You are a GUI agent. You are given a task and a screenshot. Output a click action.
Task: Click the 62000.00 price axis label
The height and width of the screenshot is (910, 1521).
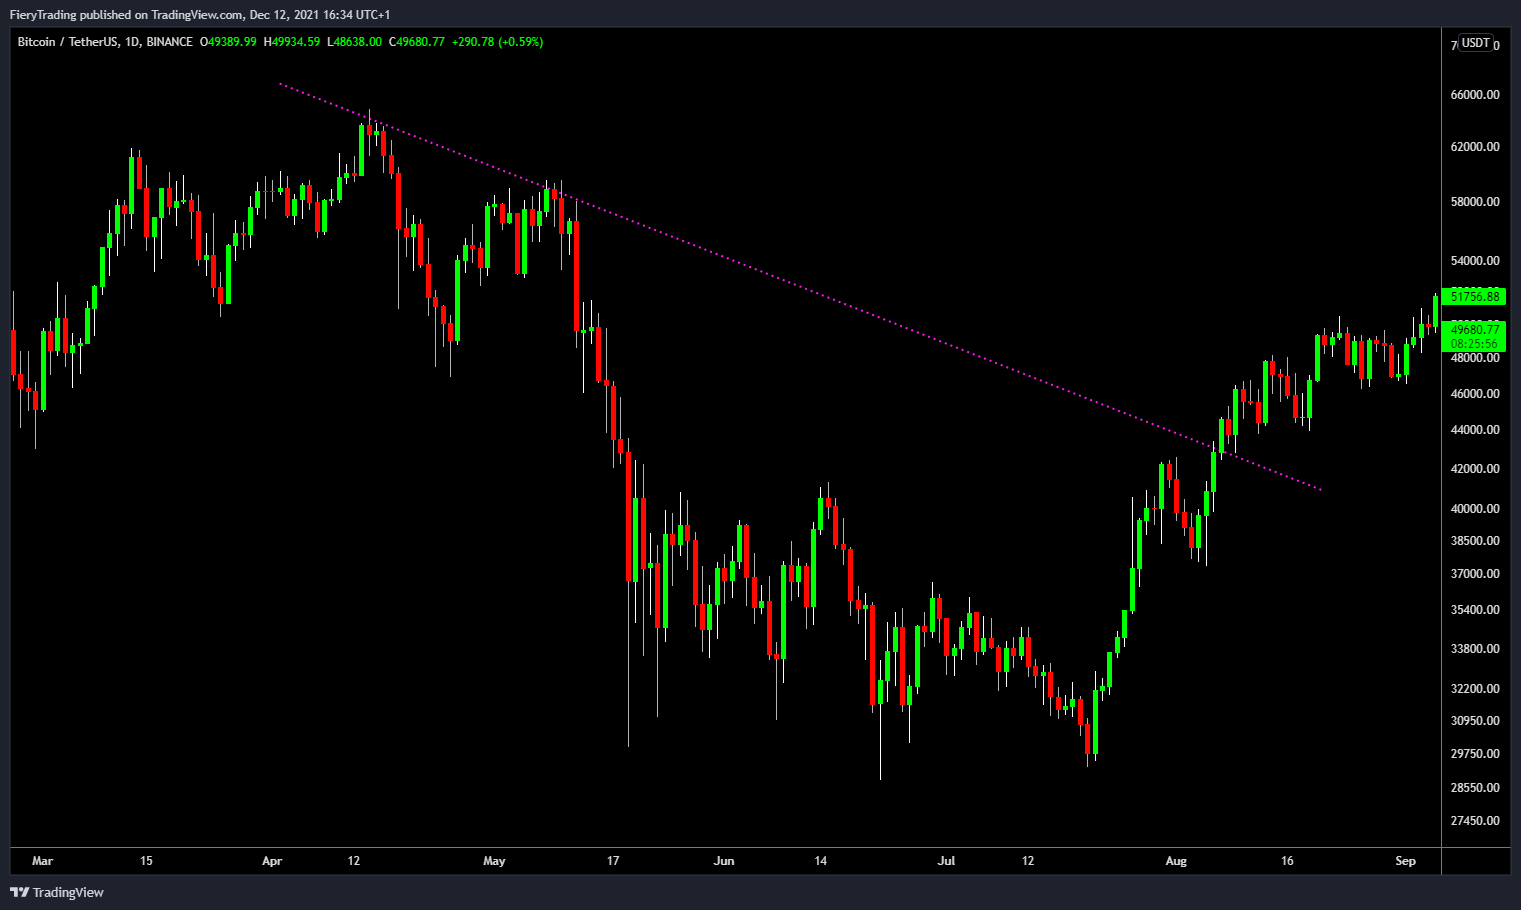coord(1475,146)
